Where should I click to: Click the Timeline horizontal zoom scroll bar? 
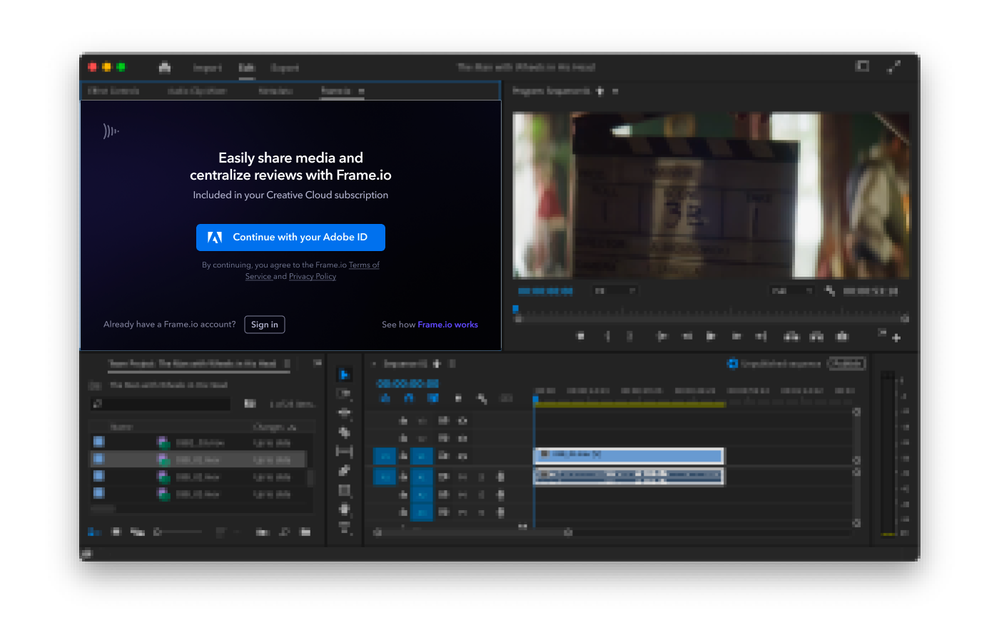tap(473, 532)
